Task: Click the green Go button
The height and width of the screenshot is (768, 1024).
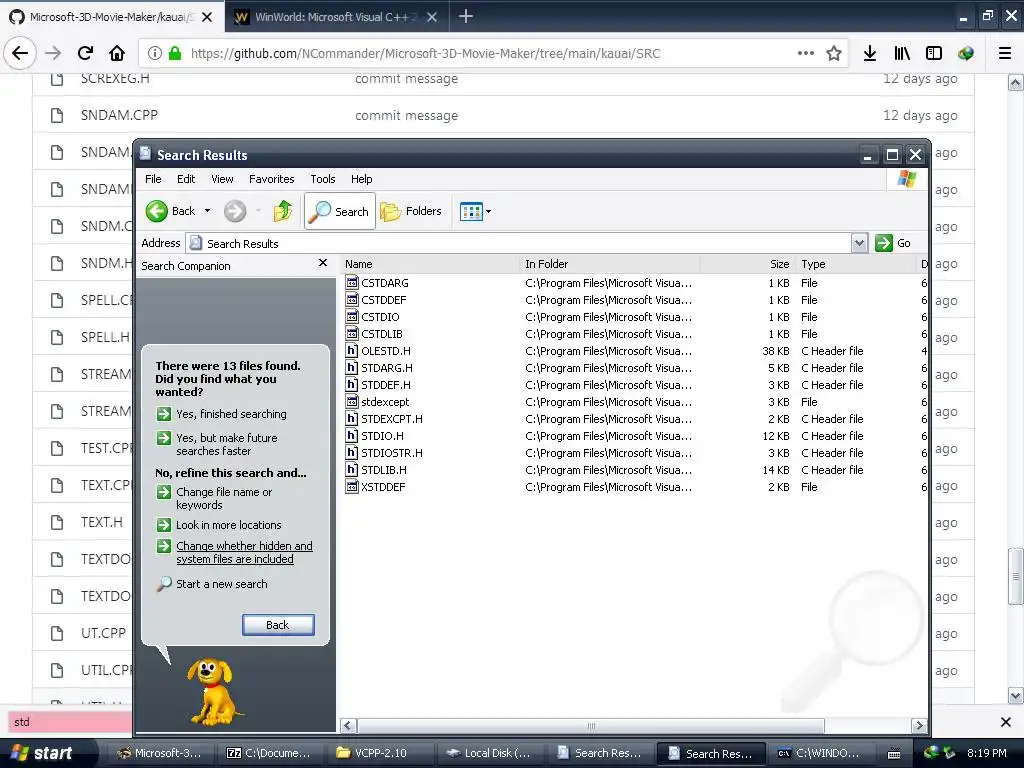Action: (893, 243)
